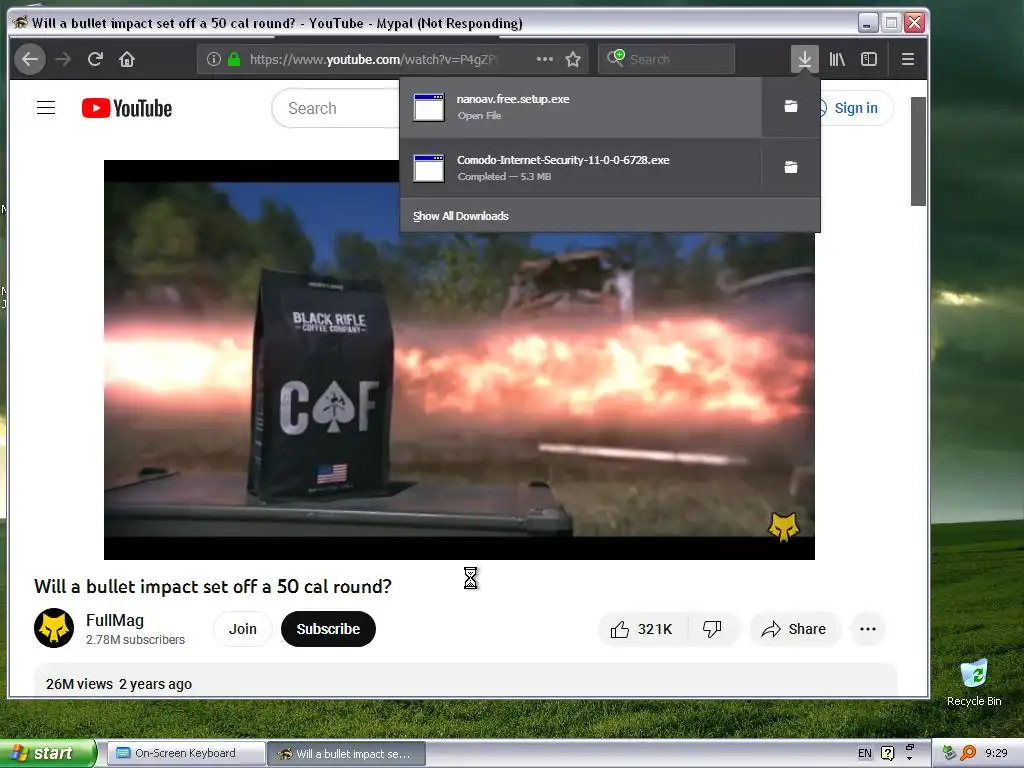The image size is (1024, 768).
Task: Click the YouTube Search box
Action: click(336, 108)
